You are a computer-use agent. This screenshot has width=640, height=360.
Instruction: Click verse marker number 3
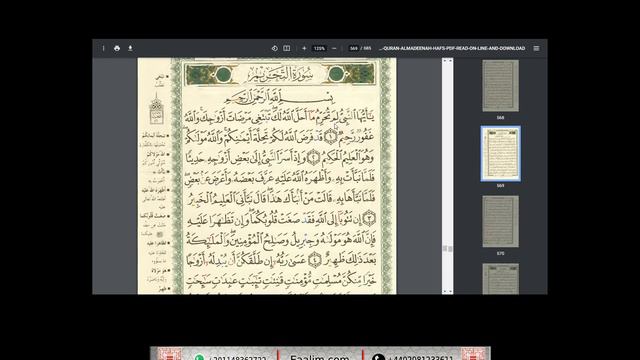coord(369,218)
